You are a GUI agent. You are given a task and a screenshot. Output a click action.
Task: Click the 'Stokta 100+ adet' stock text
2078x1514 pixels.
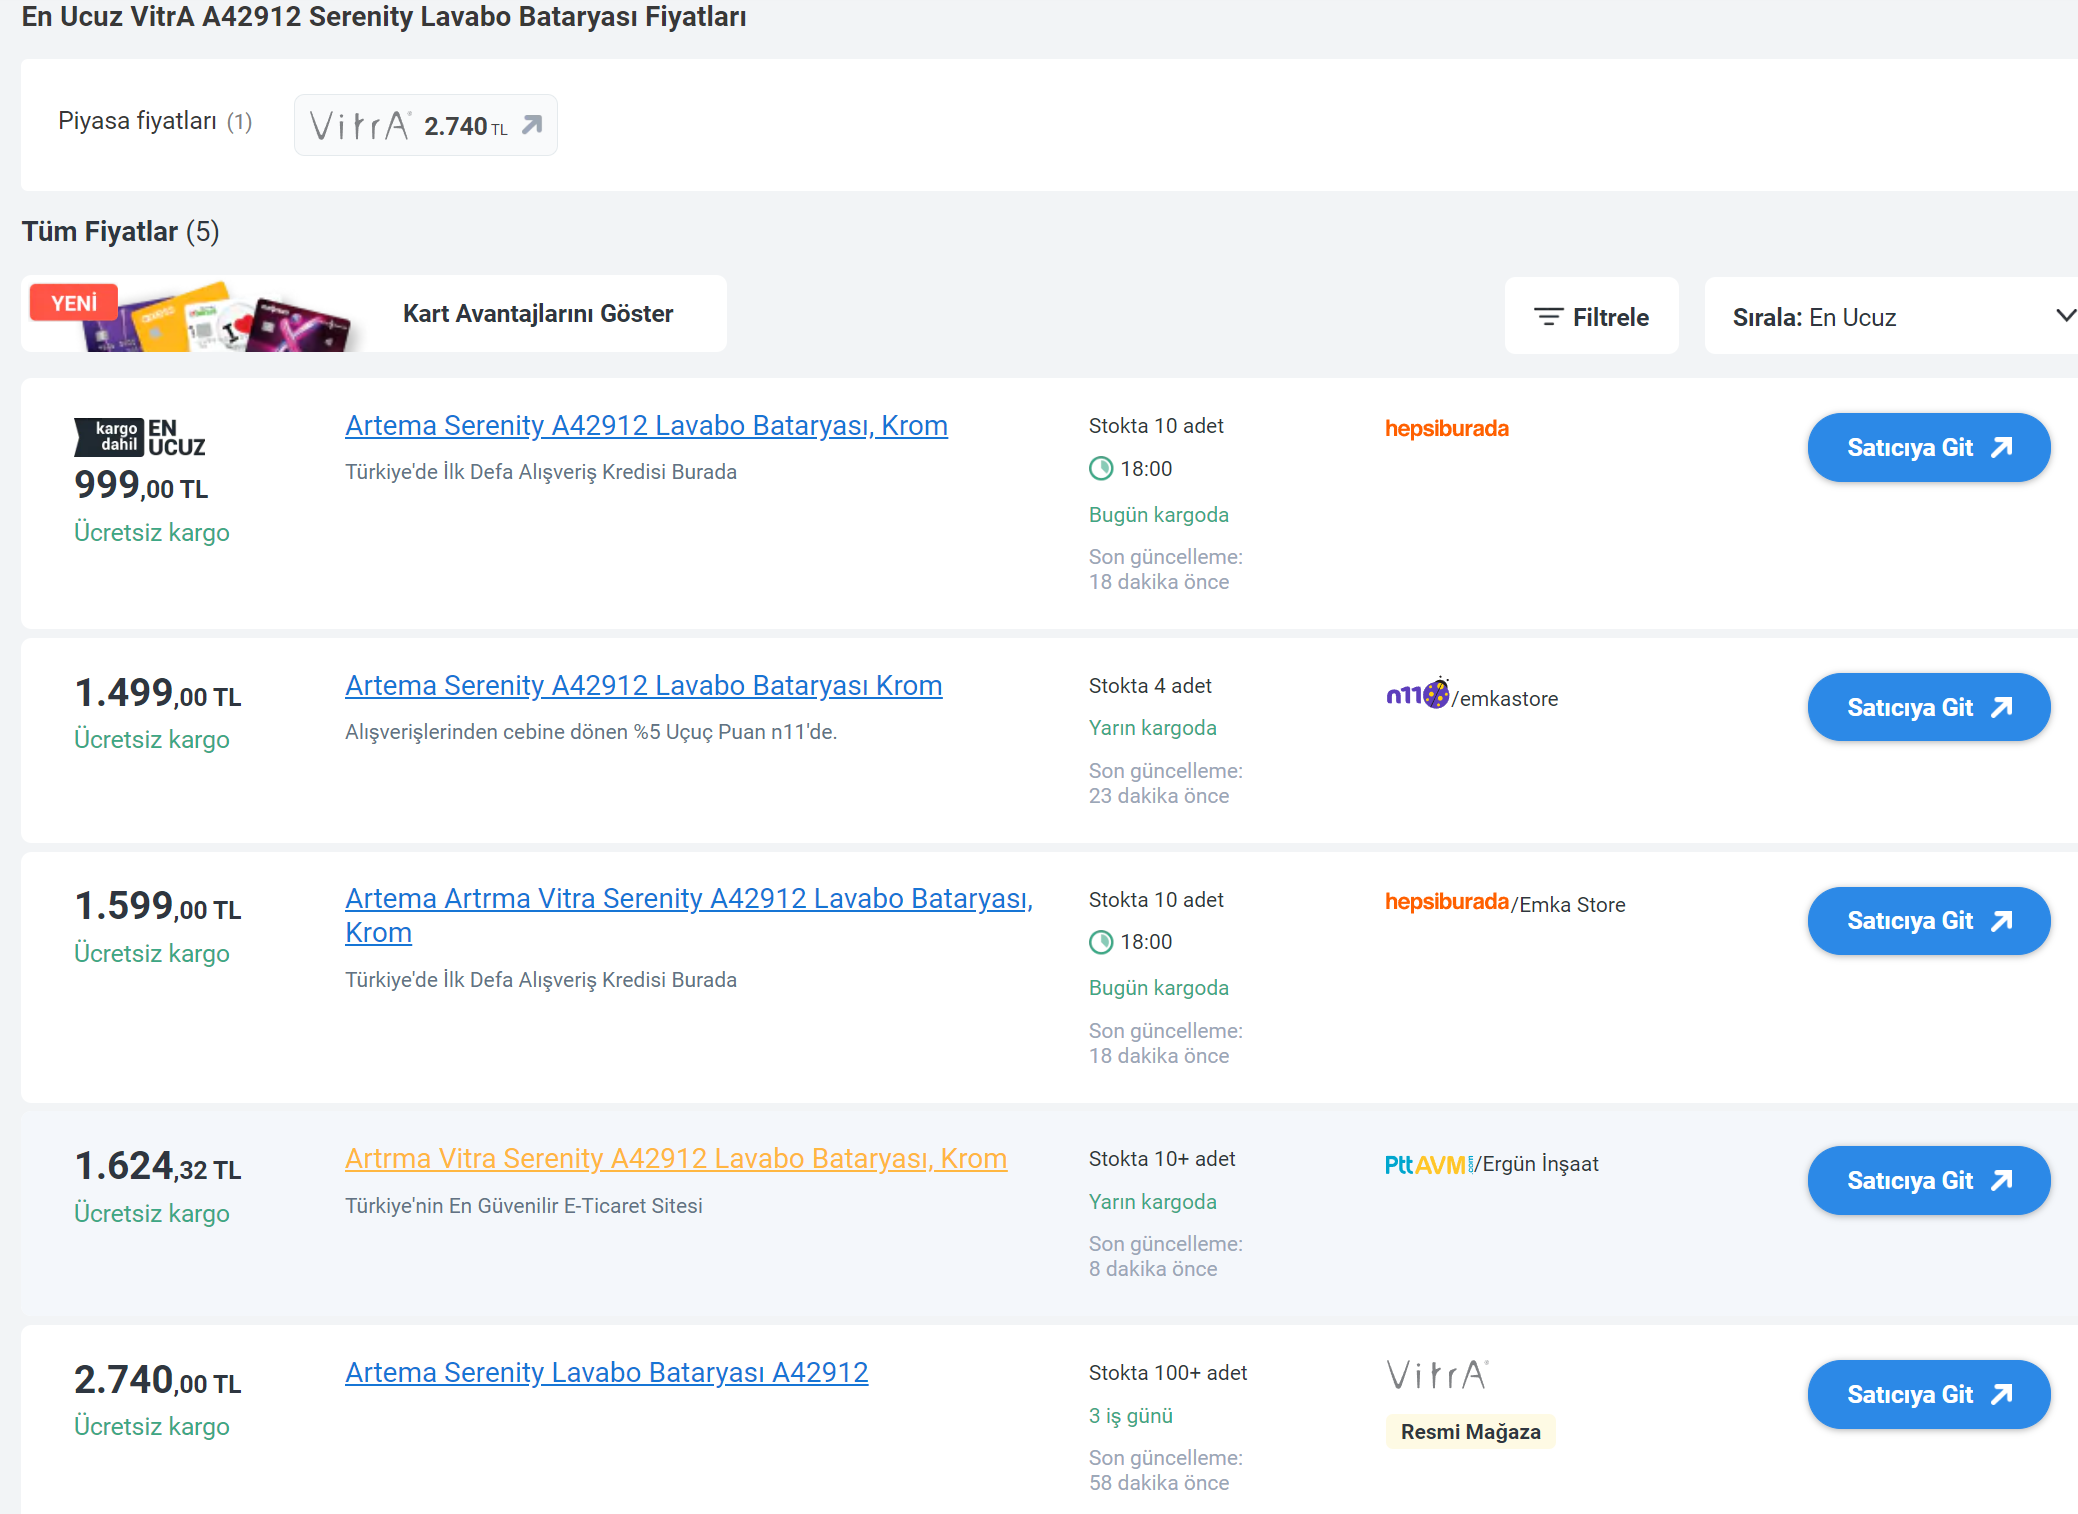1168,1372
